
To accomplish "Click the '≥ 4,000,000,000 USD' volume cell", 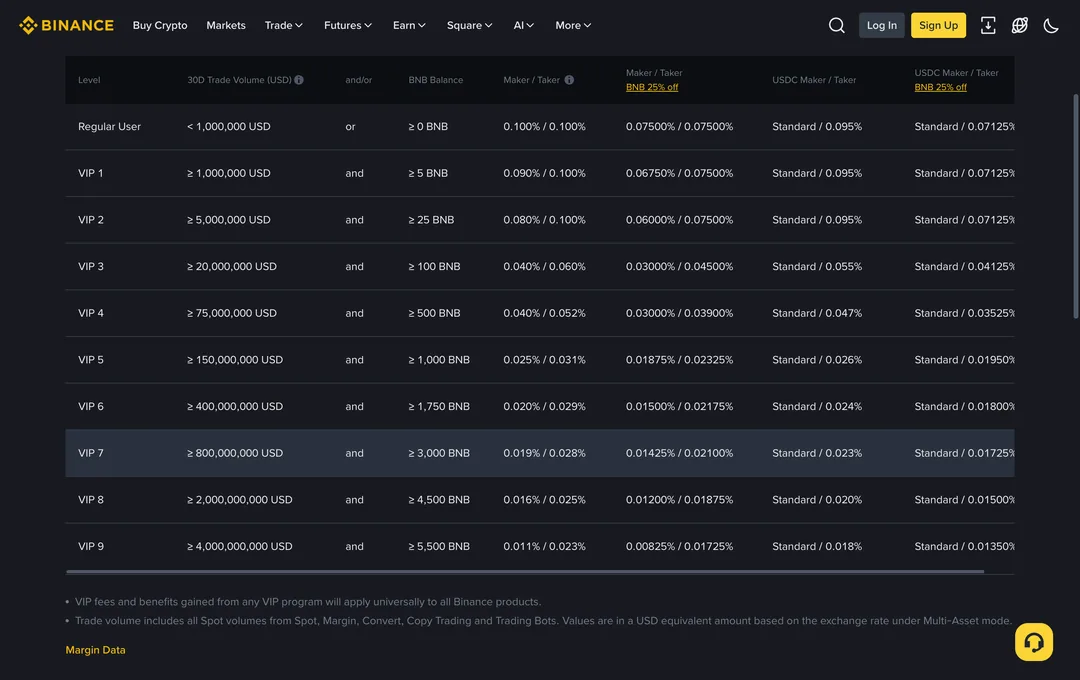I will point(240,546).
